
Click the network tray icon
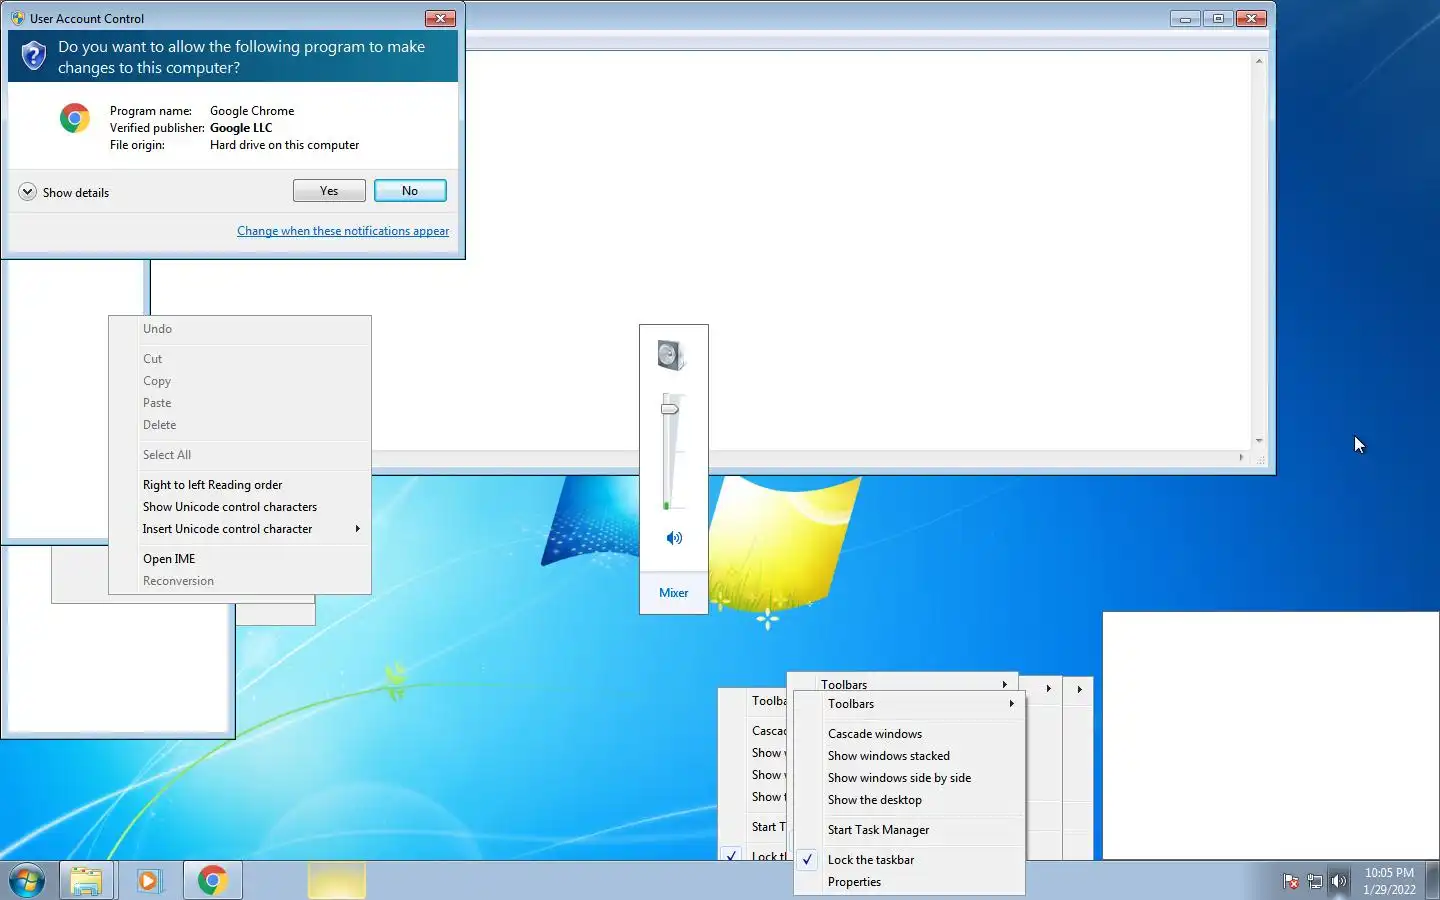1315,881
